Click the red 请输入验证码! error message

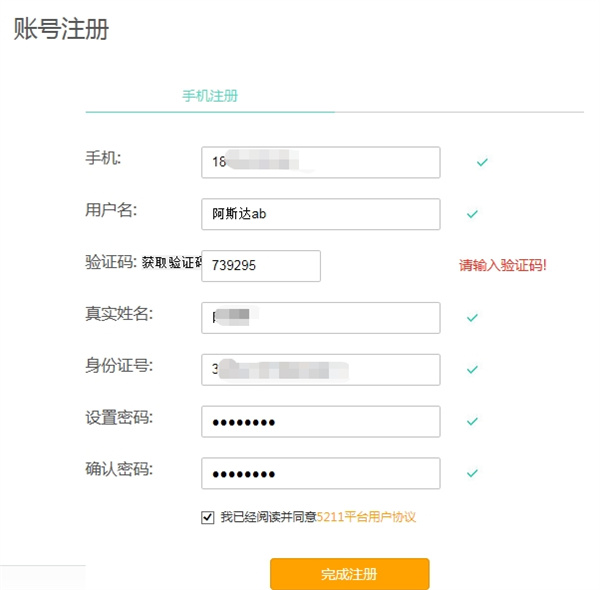(x=503, y=266)
